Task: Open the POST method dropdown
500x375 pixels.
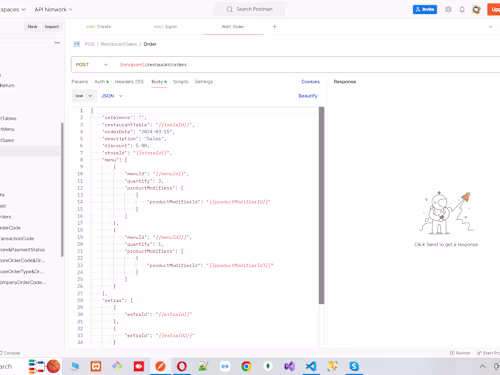Action: click(x=92, y=65)
